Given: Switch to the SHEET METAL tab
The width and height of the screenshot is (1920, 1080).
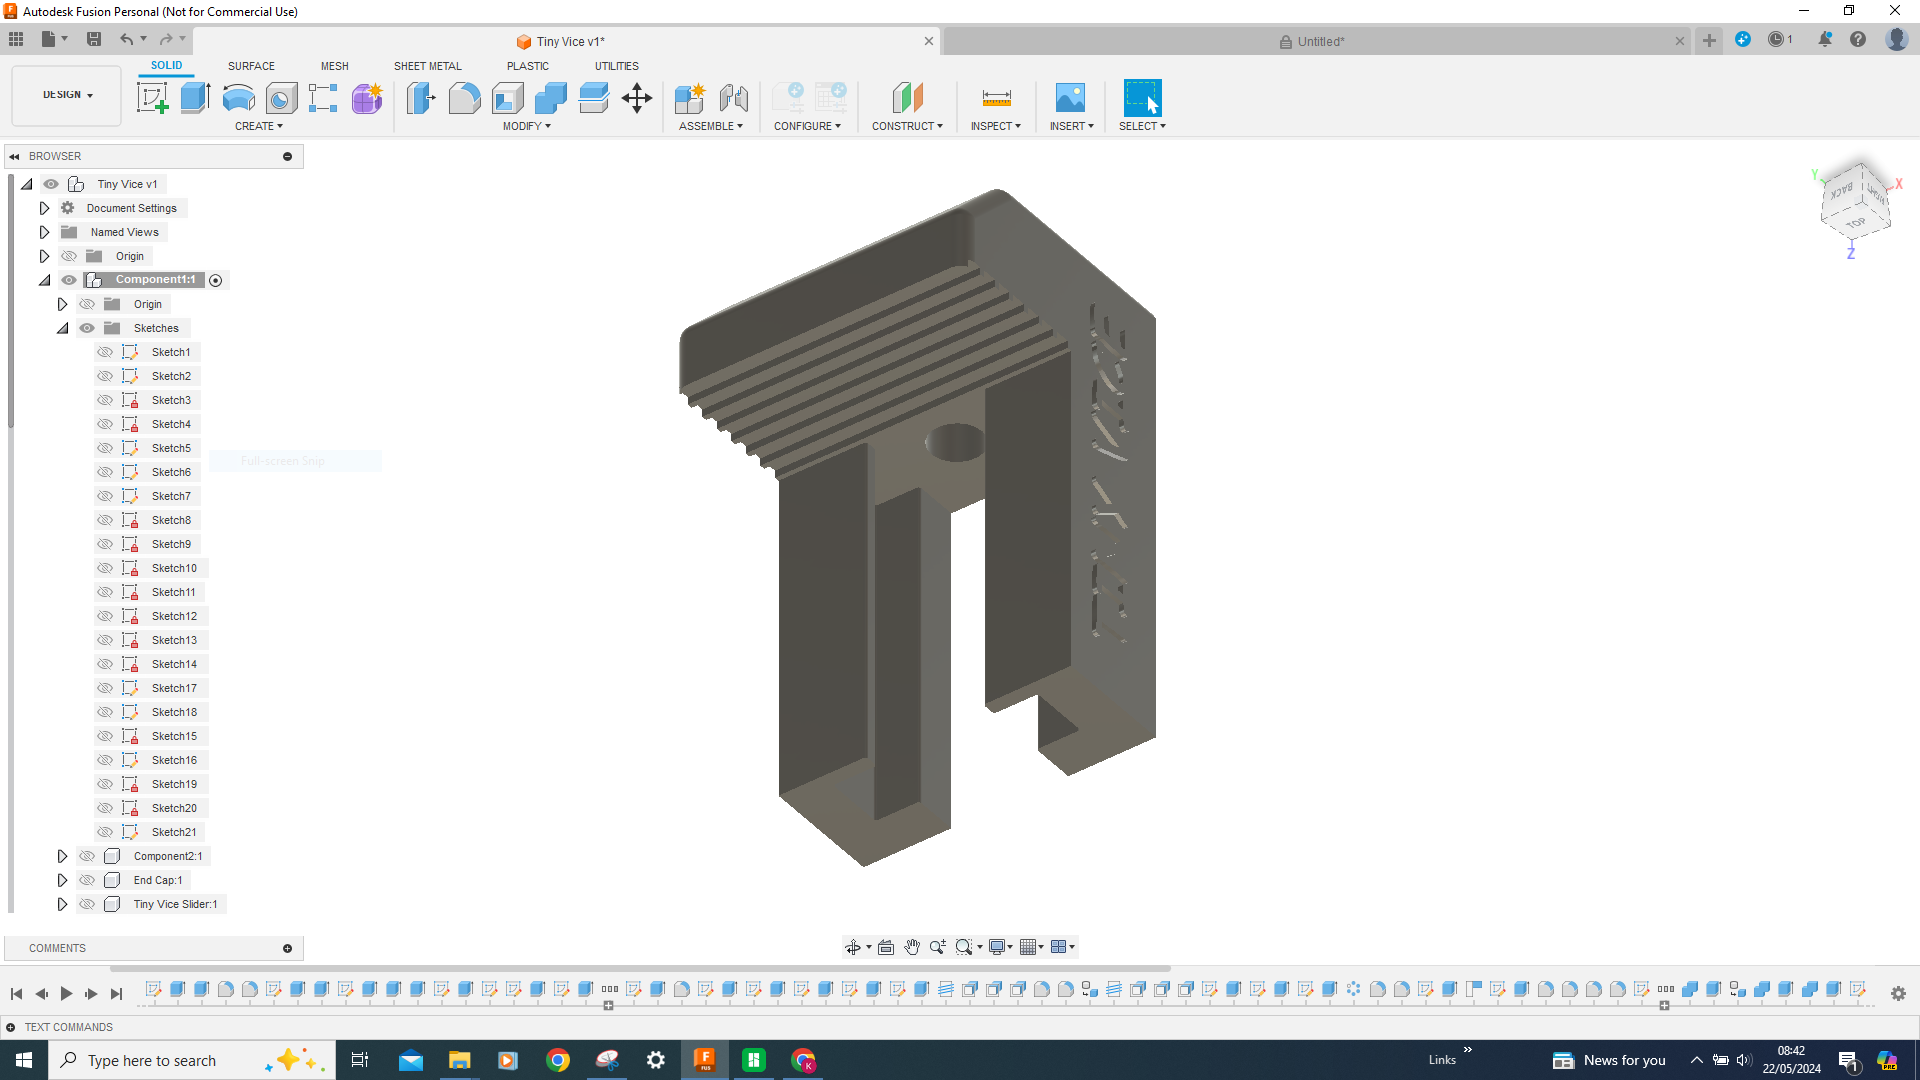Looking at the screenshot, I should [x=428, y=66].
